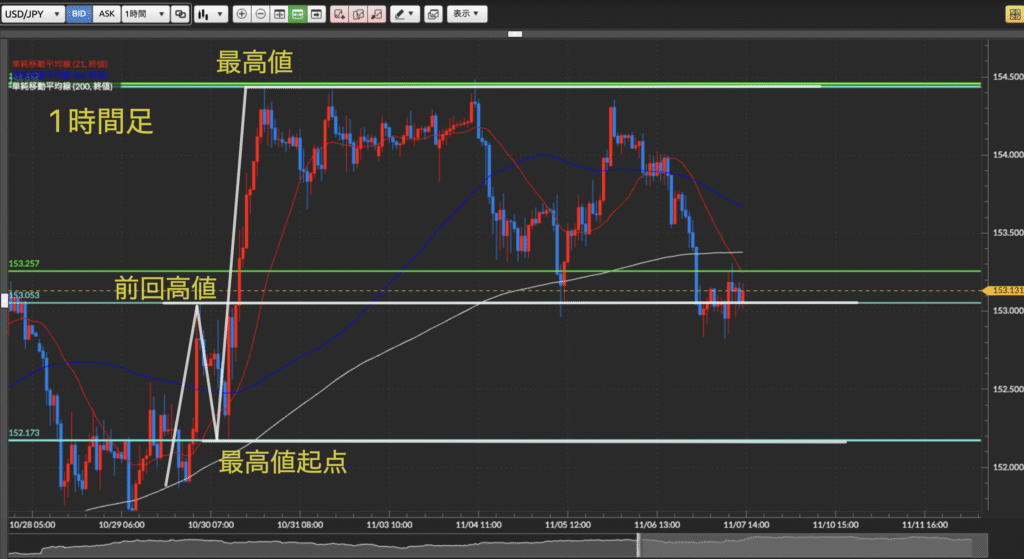Open the 1時間 timeframe dropdown
The height and width of the screenshot is (559, 1024).
point(144,15)
